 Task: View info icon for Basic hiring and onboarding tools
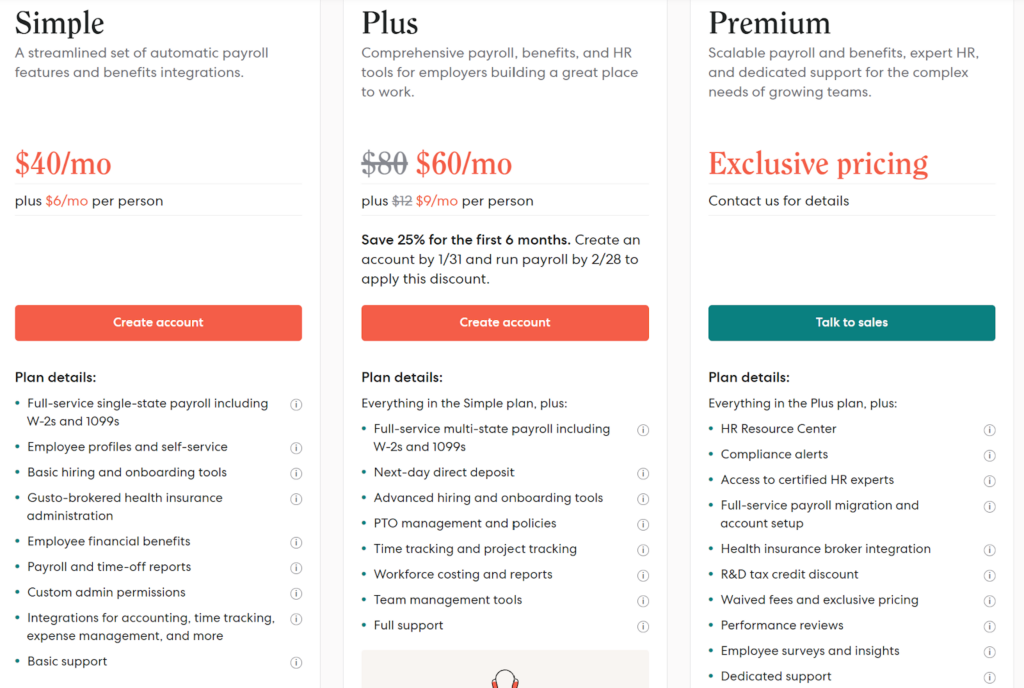click(296, 472)
